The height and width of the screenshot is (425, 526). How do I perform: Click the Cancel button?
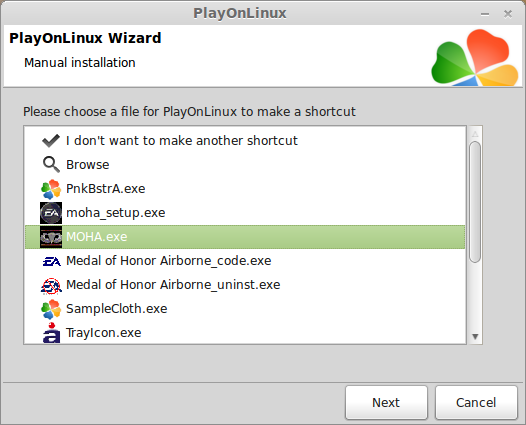(476, 402)
